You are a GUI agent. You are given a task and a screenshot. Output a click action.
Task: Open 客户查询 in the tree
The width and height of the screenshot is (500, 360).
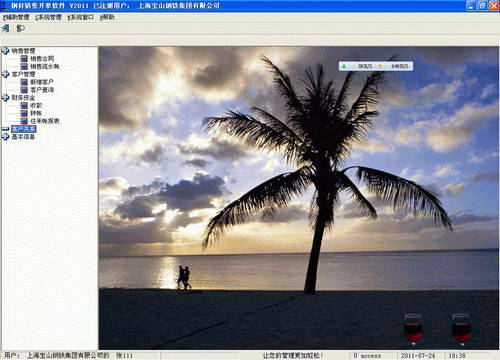[42, 90]
